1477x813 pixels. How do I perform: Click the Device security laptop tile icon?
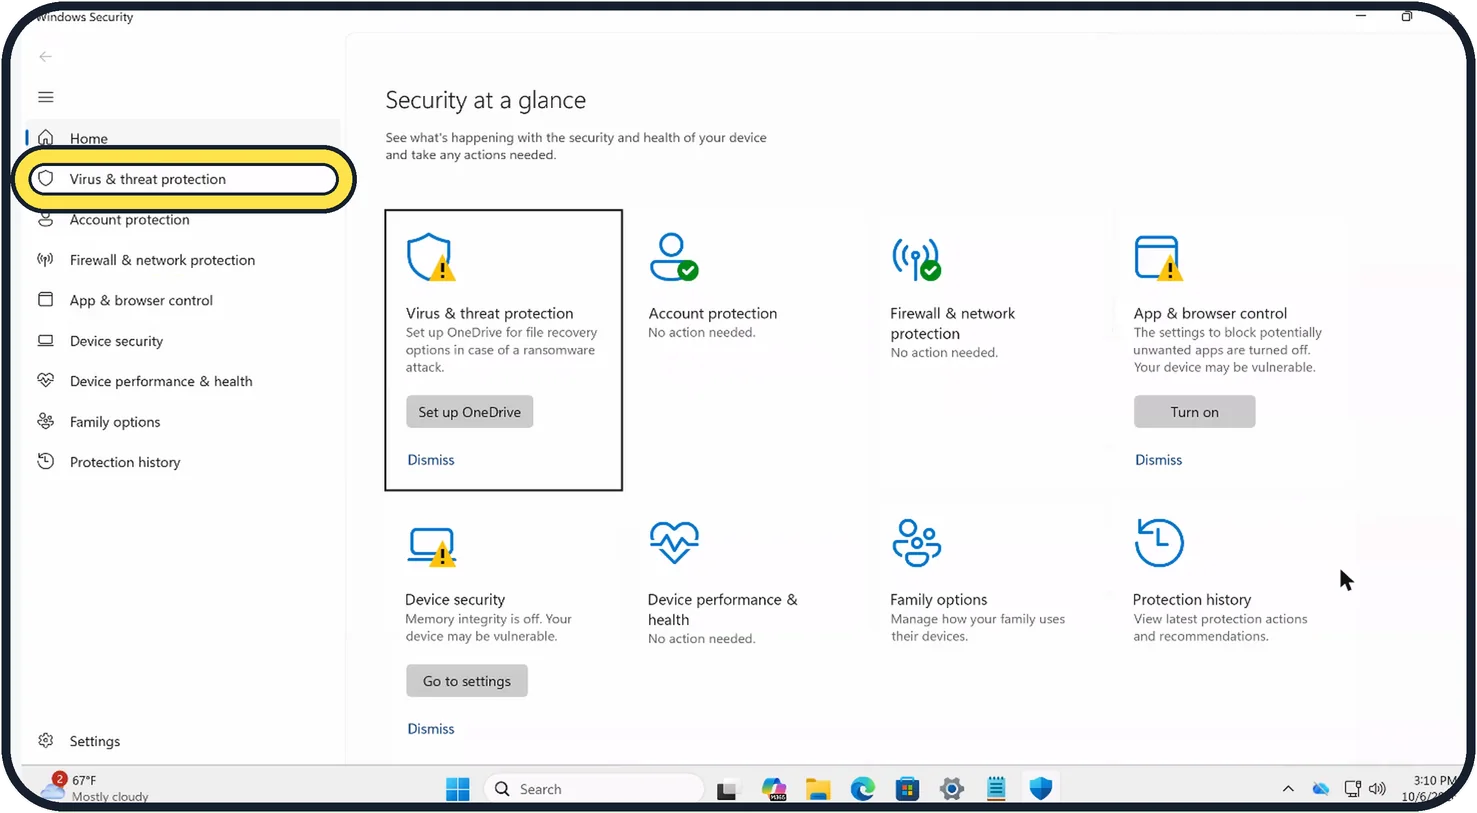pyautogui.click(x=432, y=547)
